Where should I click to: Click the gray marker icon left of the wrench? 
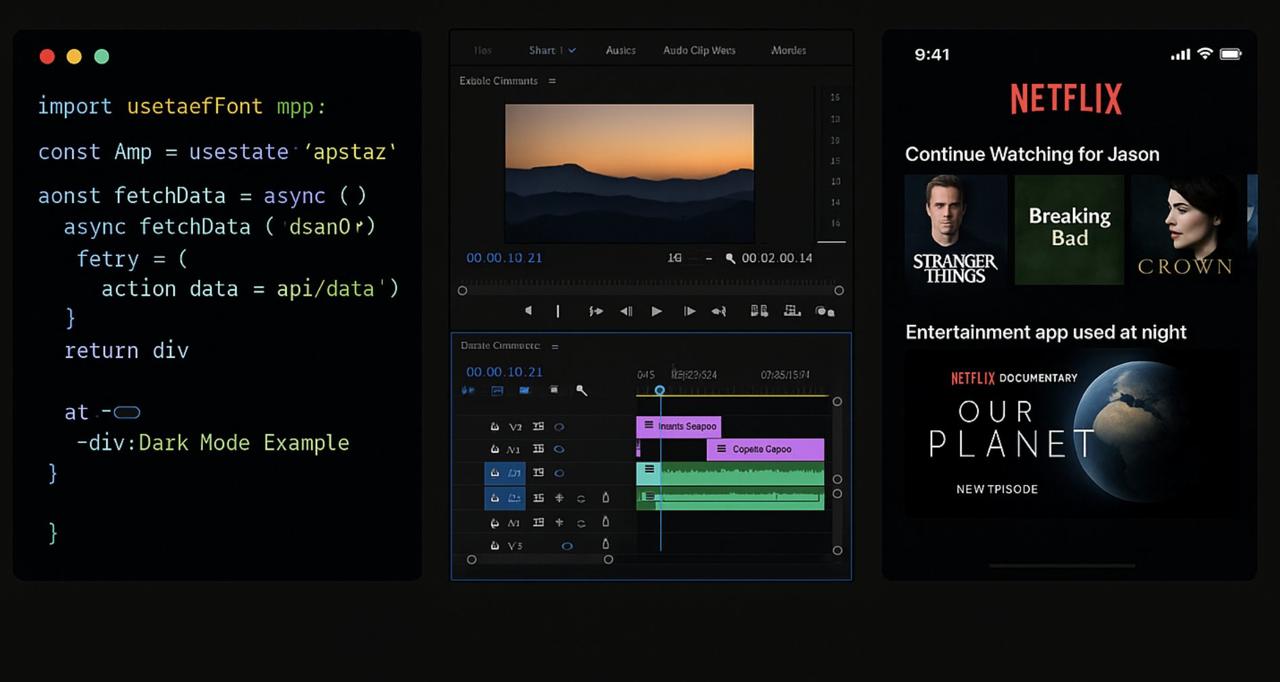[554, 390]
